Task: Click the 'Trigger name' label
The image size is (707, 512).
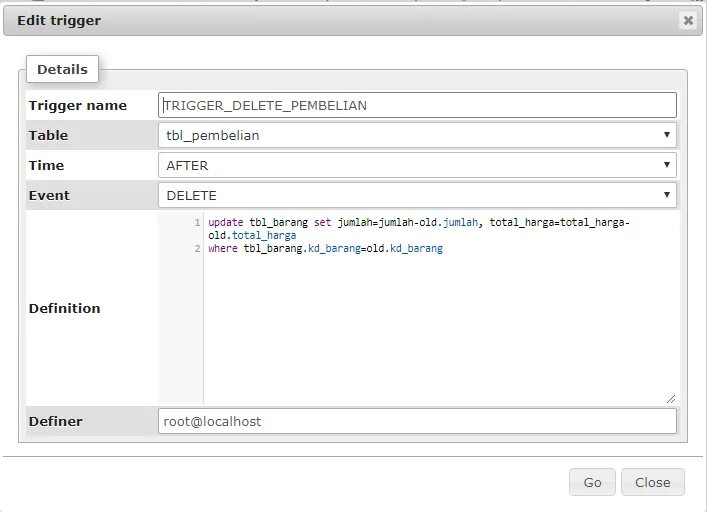Action: pyautogui.click(x=78, y=105)
